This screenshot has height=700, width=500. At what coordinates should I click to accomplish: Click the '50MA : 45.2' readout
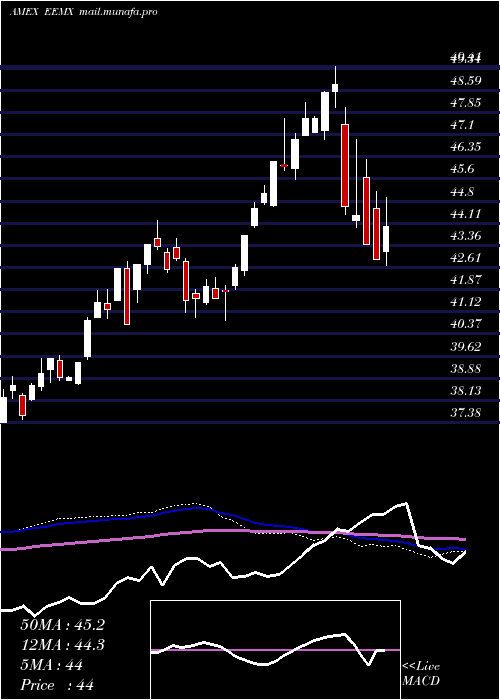pyautogui.click(x=62, y=625)
